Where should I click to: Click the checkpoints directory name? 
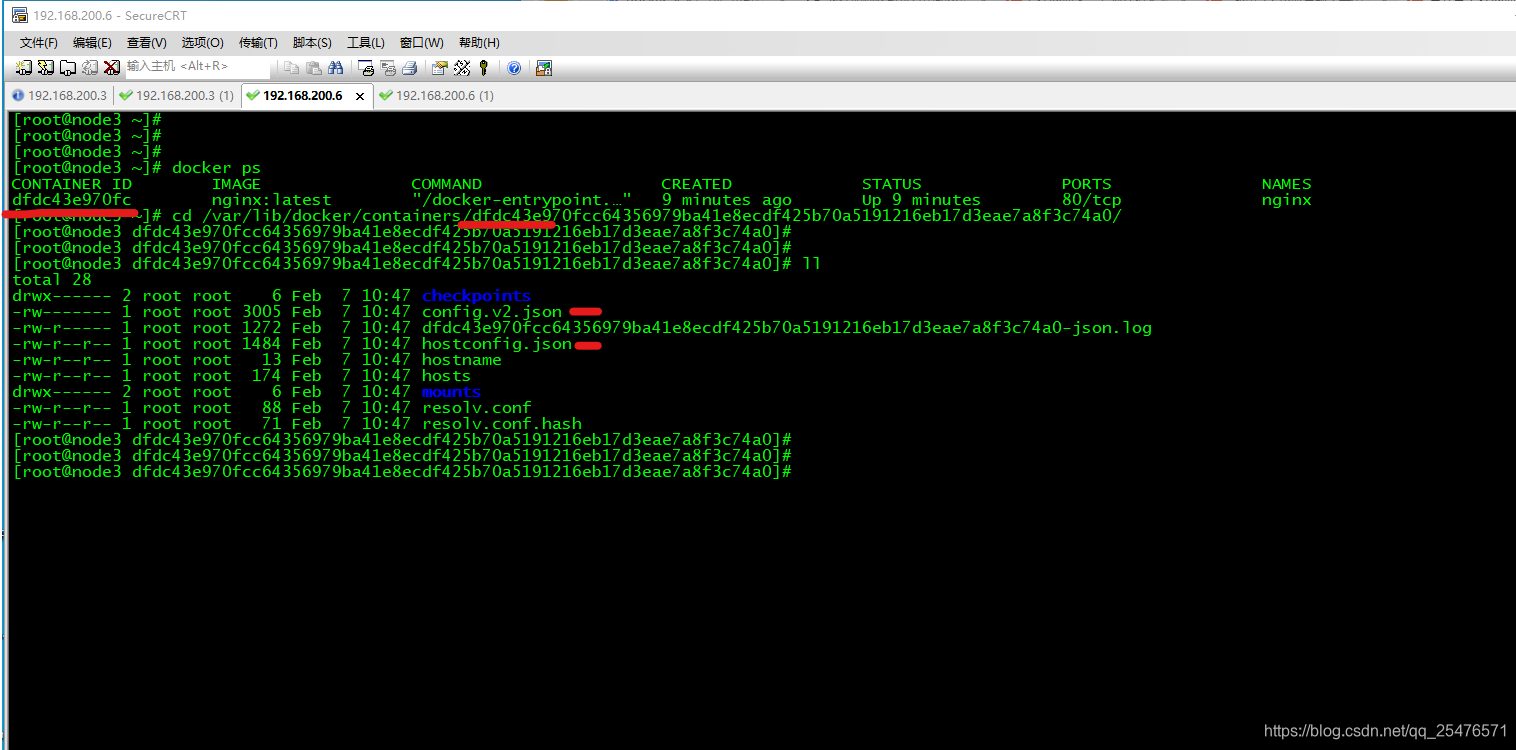point(476,296)
